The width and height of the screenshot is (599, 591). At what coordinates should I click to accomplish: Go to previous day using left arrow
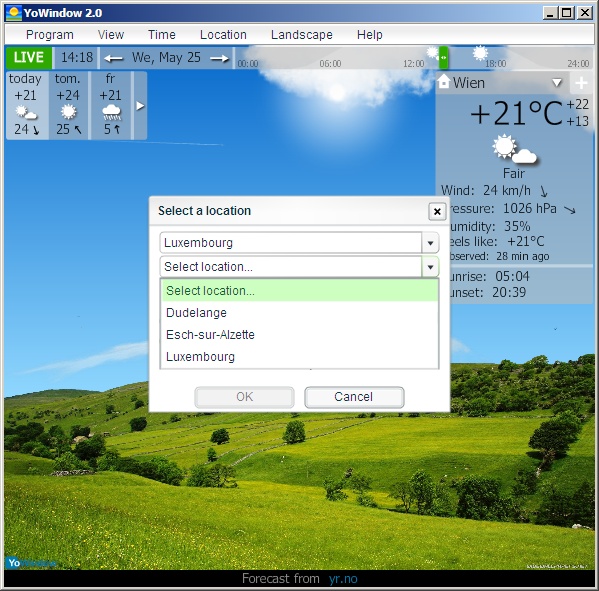tap(113, 58)
